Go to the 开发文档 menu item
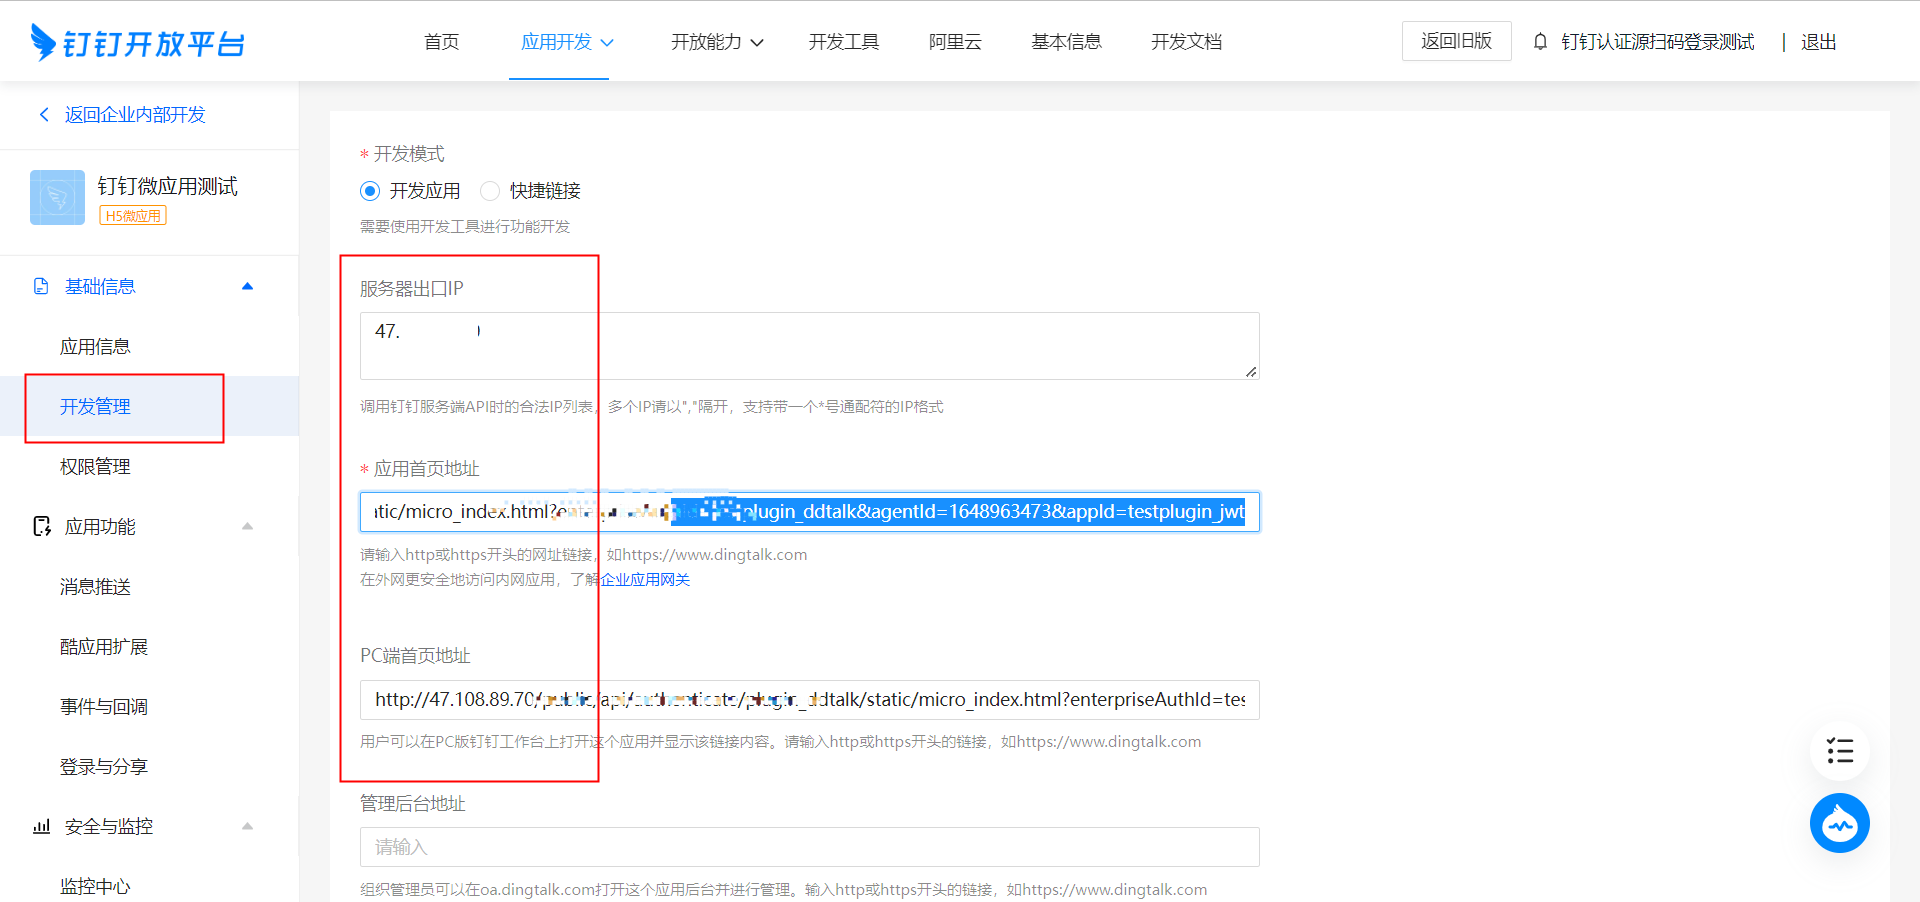Screen dimensions: 1920x902 [1186, 42]
